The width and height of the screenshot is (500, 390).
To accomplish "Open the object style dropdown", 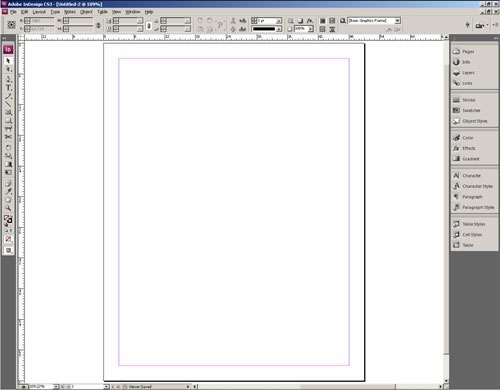I will pos(397,21).
